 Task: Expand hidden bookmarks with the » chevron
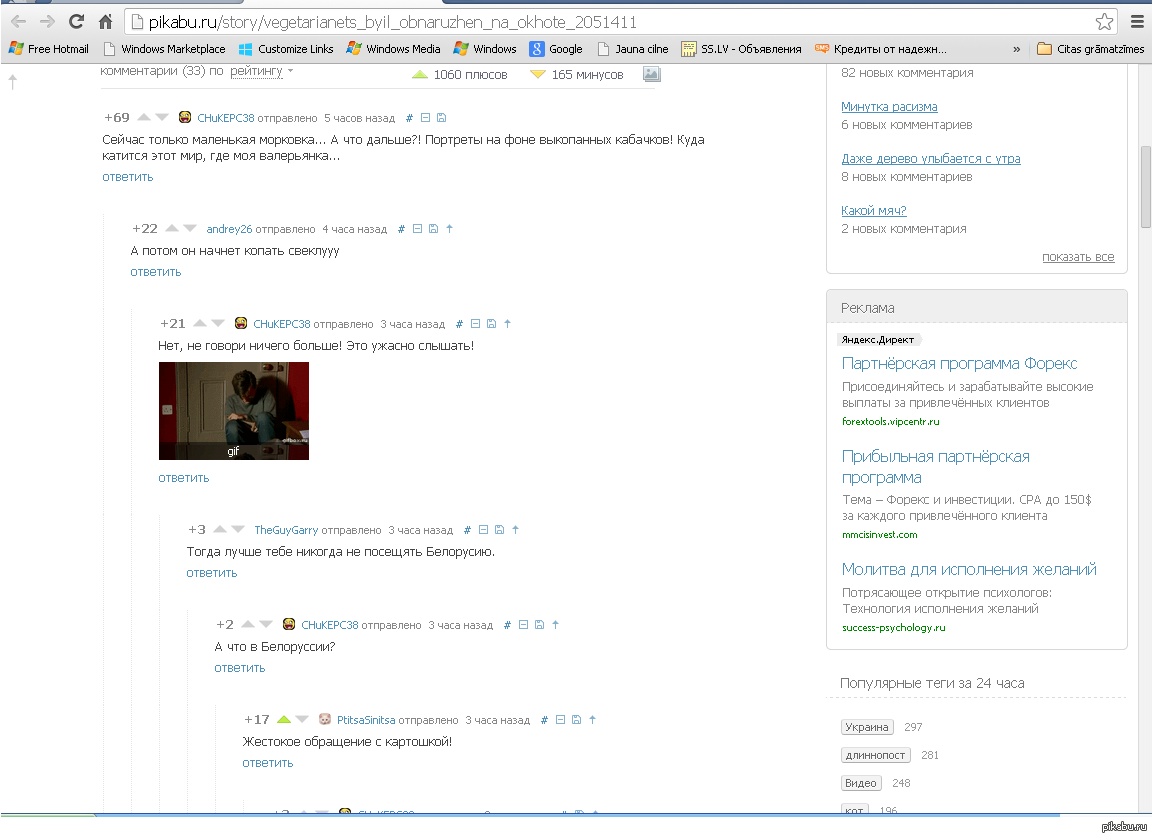tap(1017, 48)
